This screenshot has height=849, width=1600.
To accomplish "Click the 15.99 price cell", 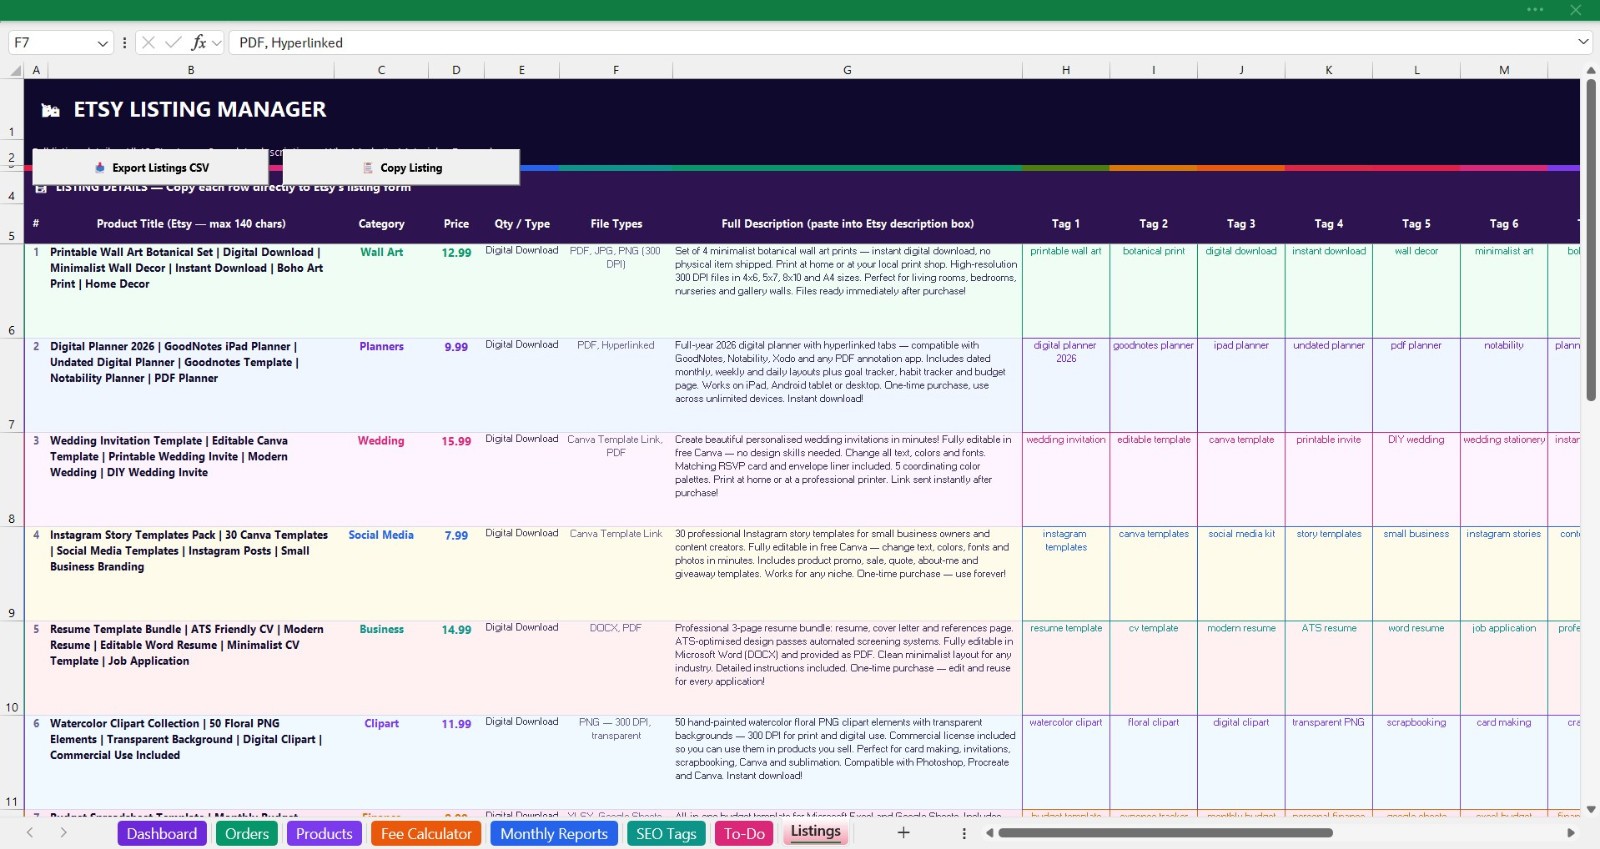I will click(456, 479).
